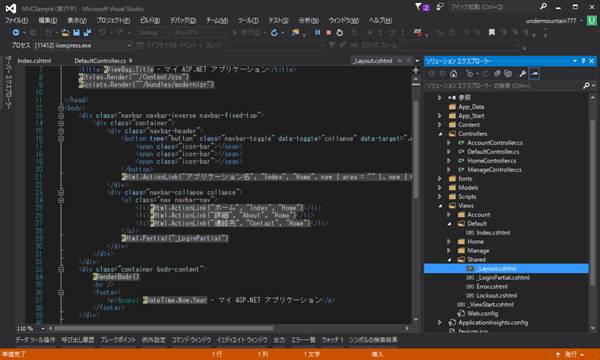Open the ヘルプ (Help) menu
The image size is (600, 360).
click(x=380, y=20)
